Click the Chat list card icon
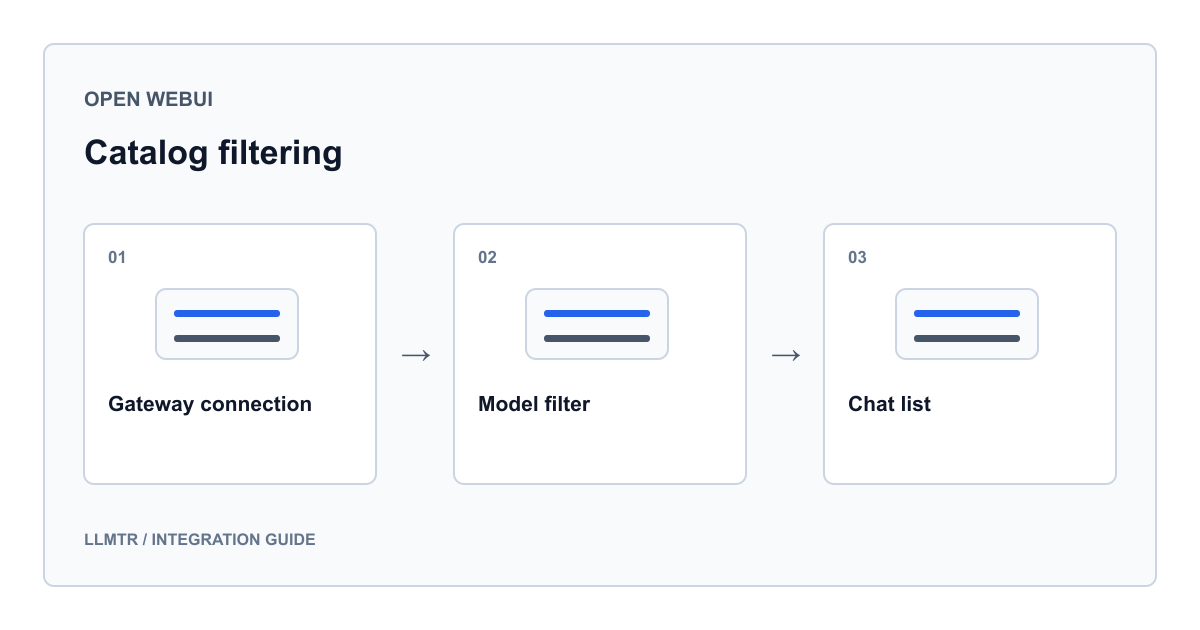This screenshot has height=630, width=1200. pos(967,324)
